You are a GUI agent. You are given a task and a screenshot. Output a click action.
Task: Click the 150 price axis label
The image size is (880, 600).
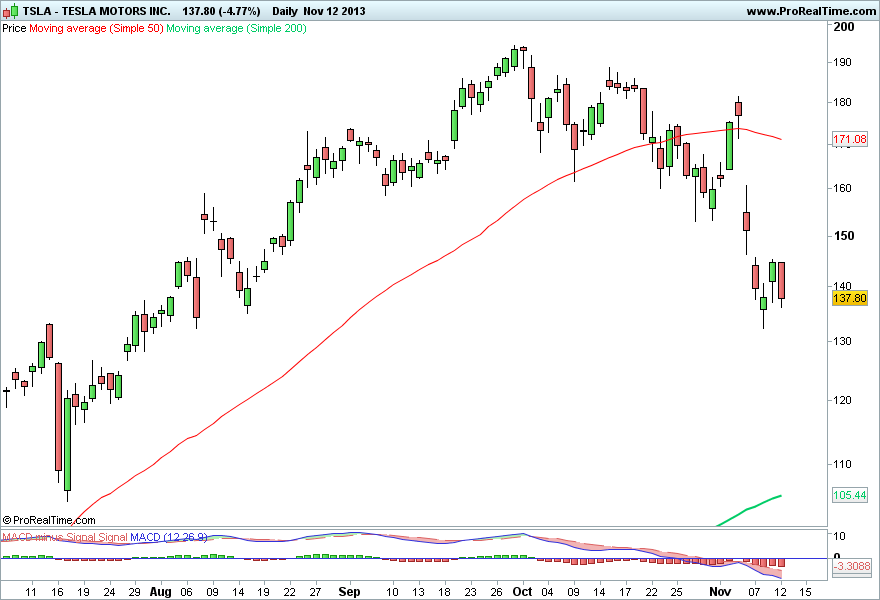coord(844,236)
